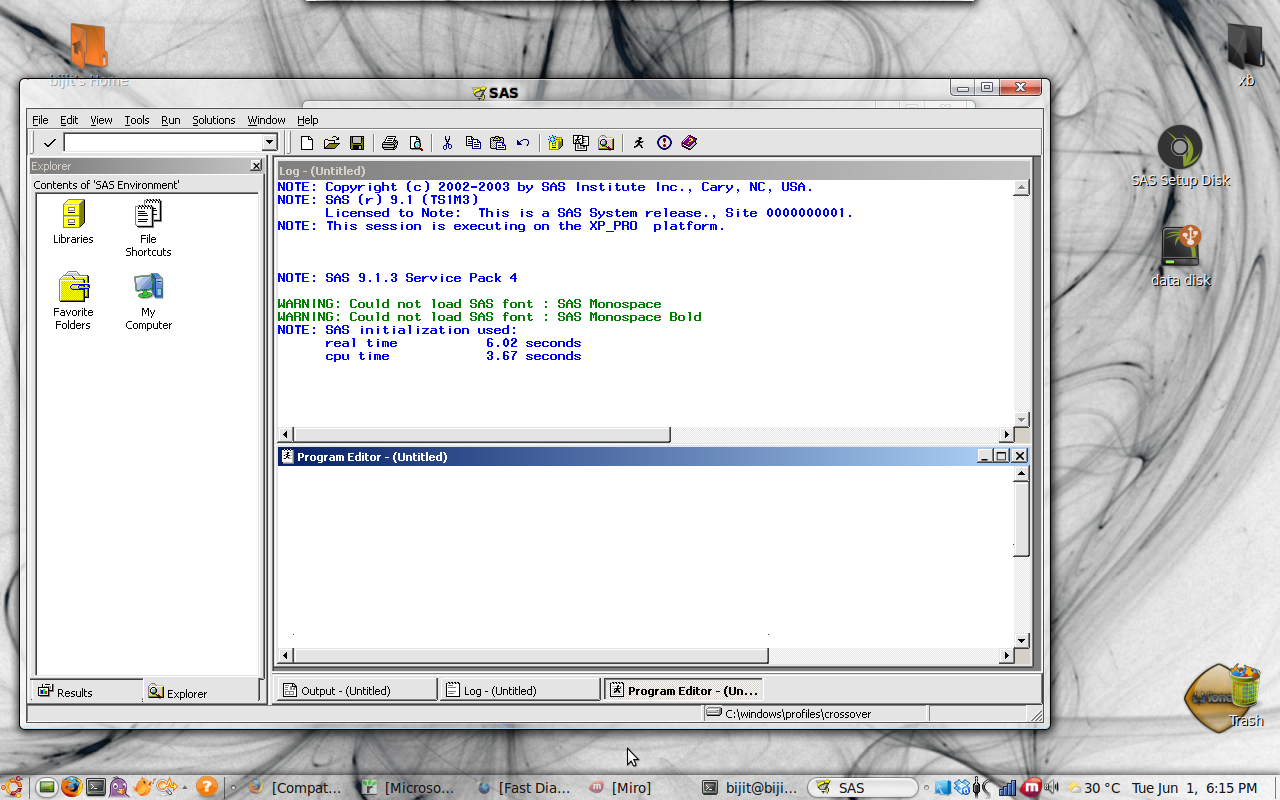The width and height of the screenshot is (1280, 800).
Task: Open SAS Help via the book icon
Action: click(x=689, y=142)
